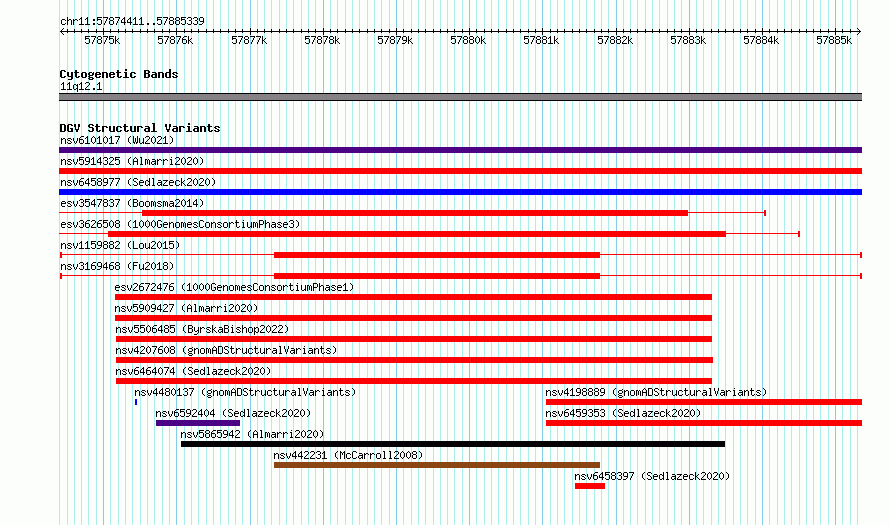Open nsv6592404 (Sedlazeck2020) label

233,413
